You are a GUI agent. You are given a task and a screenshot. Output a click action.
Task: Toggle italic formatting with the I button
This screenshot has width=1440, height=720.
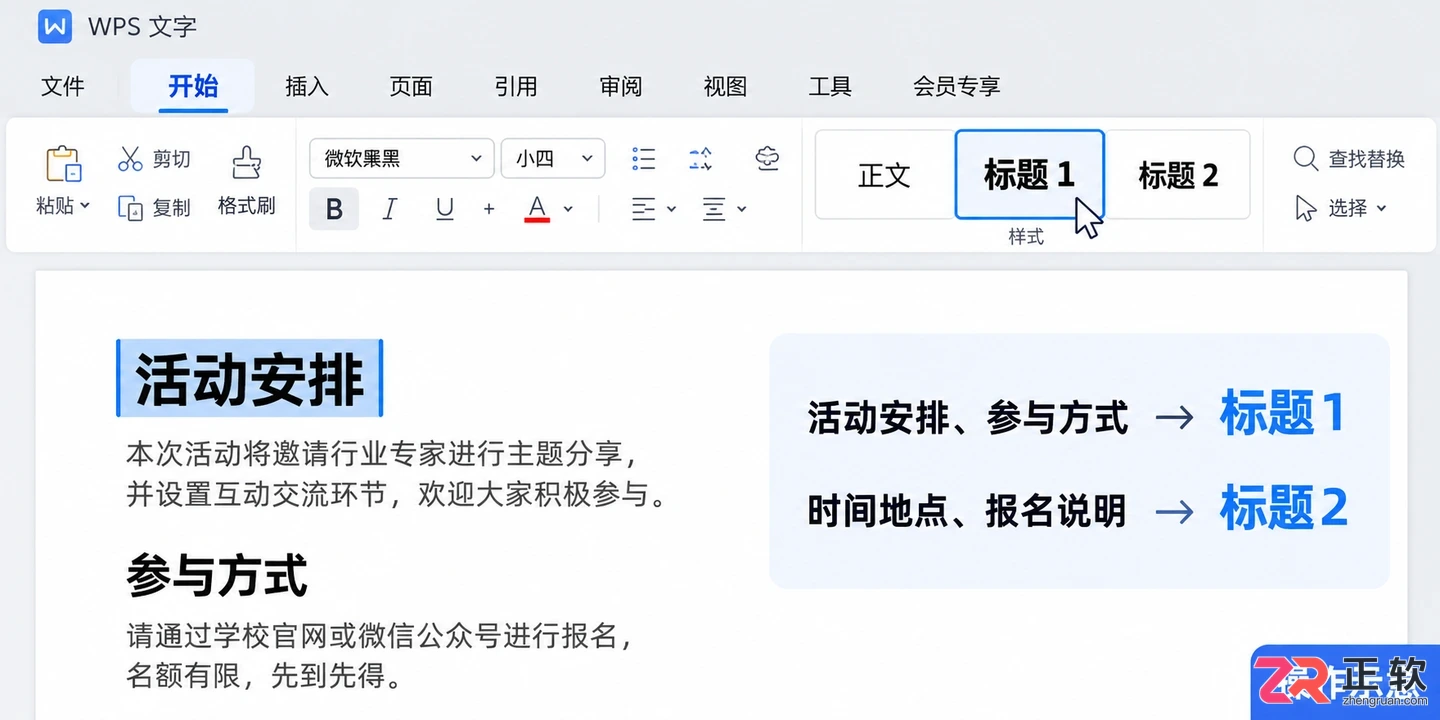(390, 209)
